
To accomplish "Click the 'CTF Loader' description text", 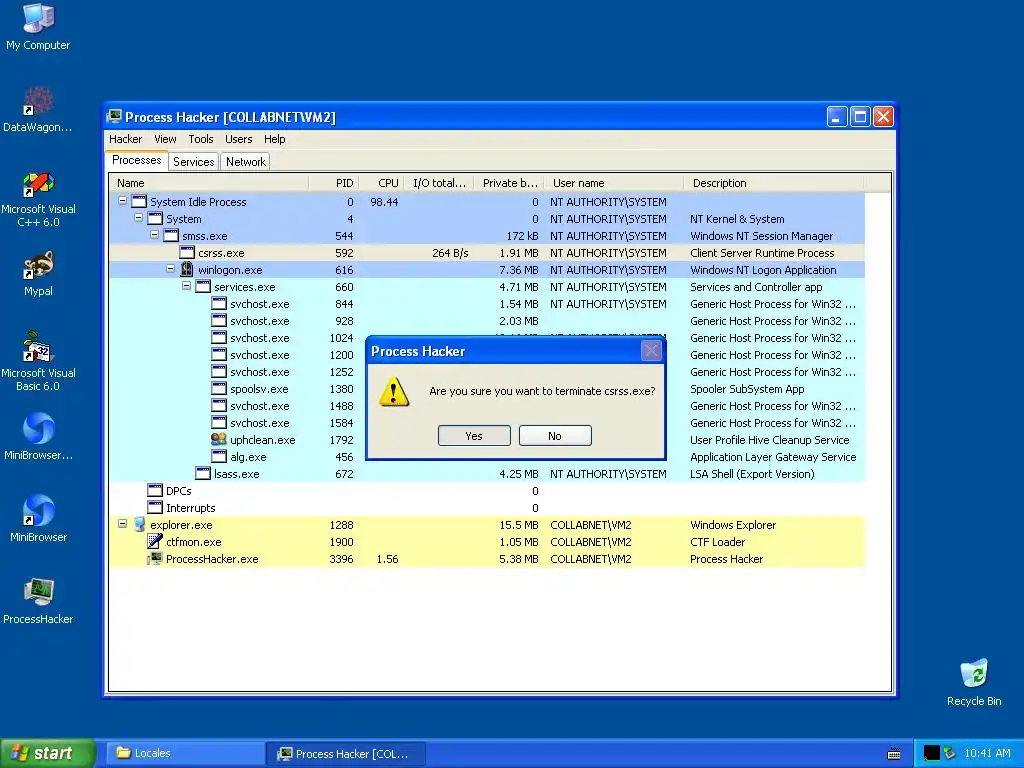I will [717, 542].
